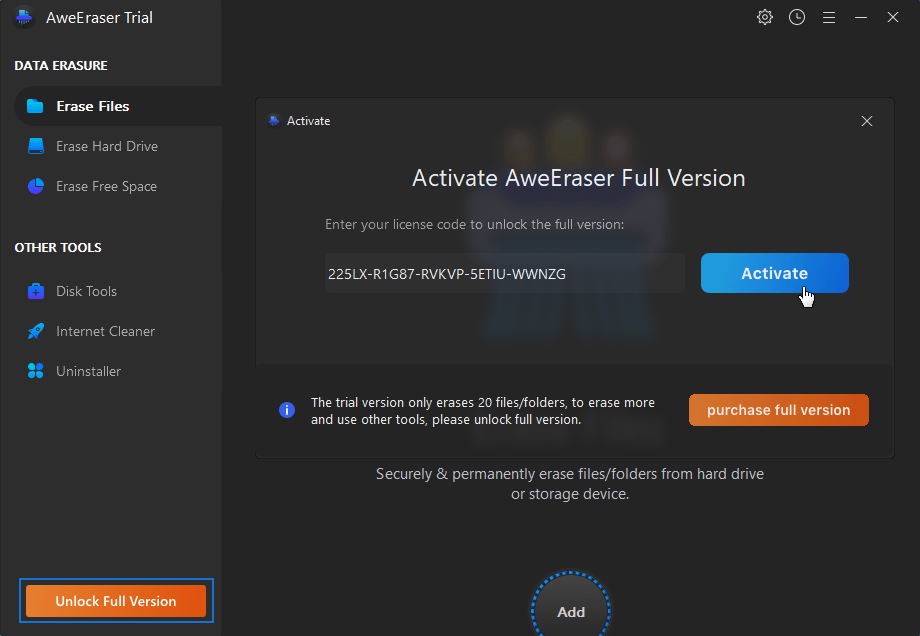
Task: Click the AweEraser logo in title bar
Action: coord(24,18)
